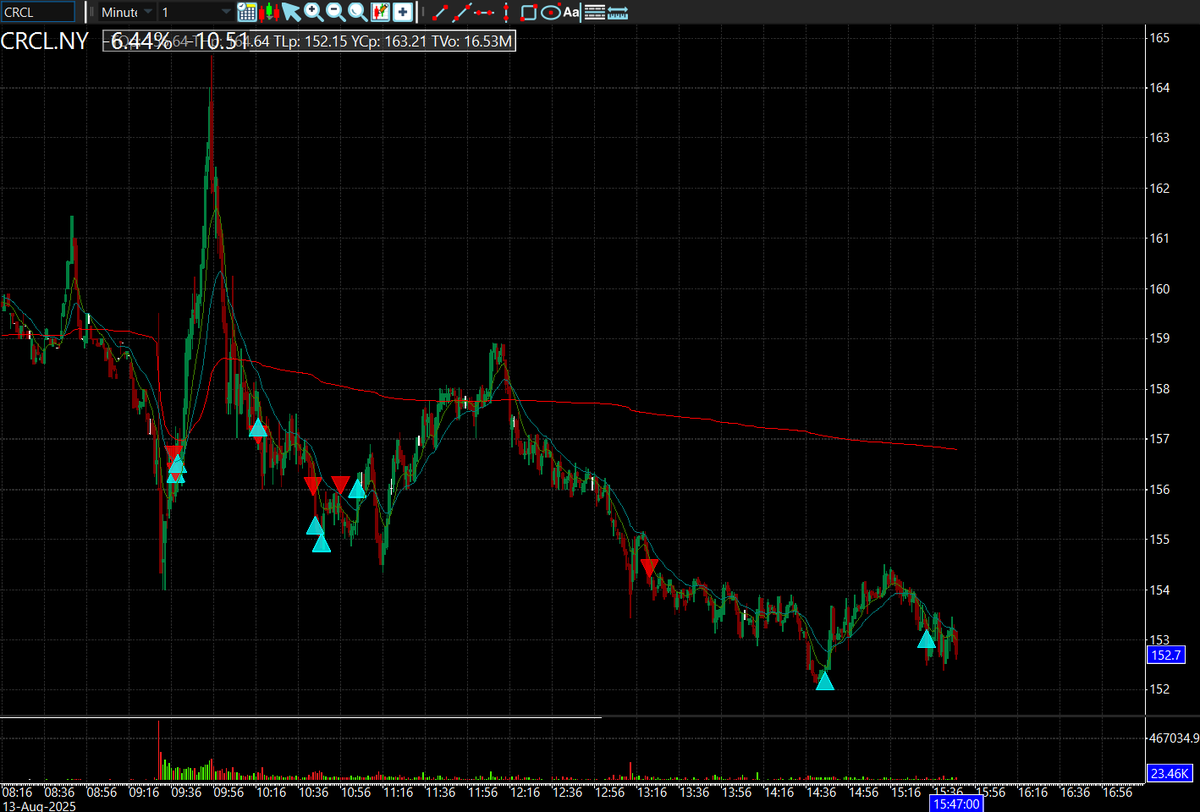Image resolution: width=1200 pixels, height=812 pixels.
Task: Click the 165 price axis label
Action: 1160,37
